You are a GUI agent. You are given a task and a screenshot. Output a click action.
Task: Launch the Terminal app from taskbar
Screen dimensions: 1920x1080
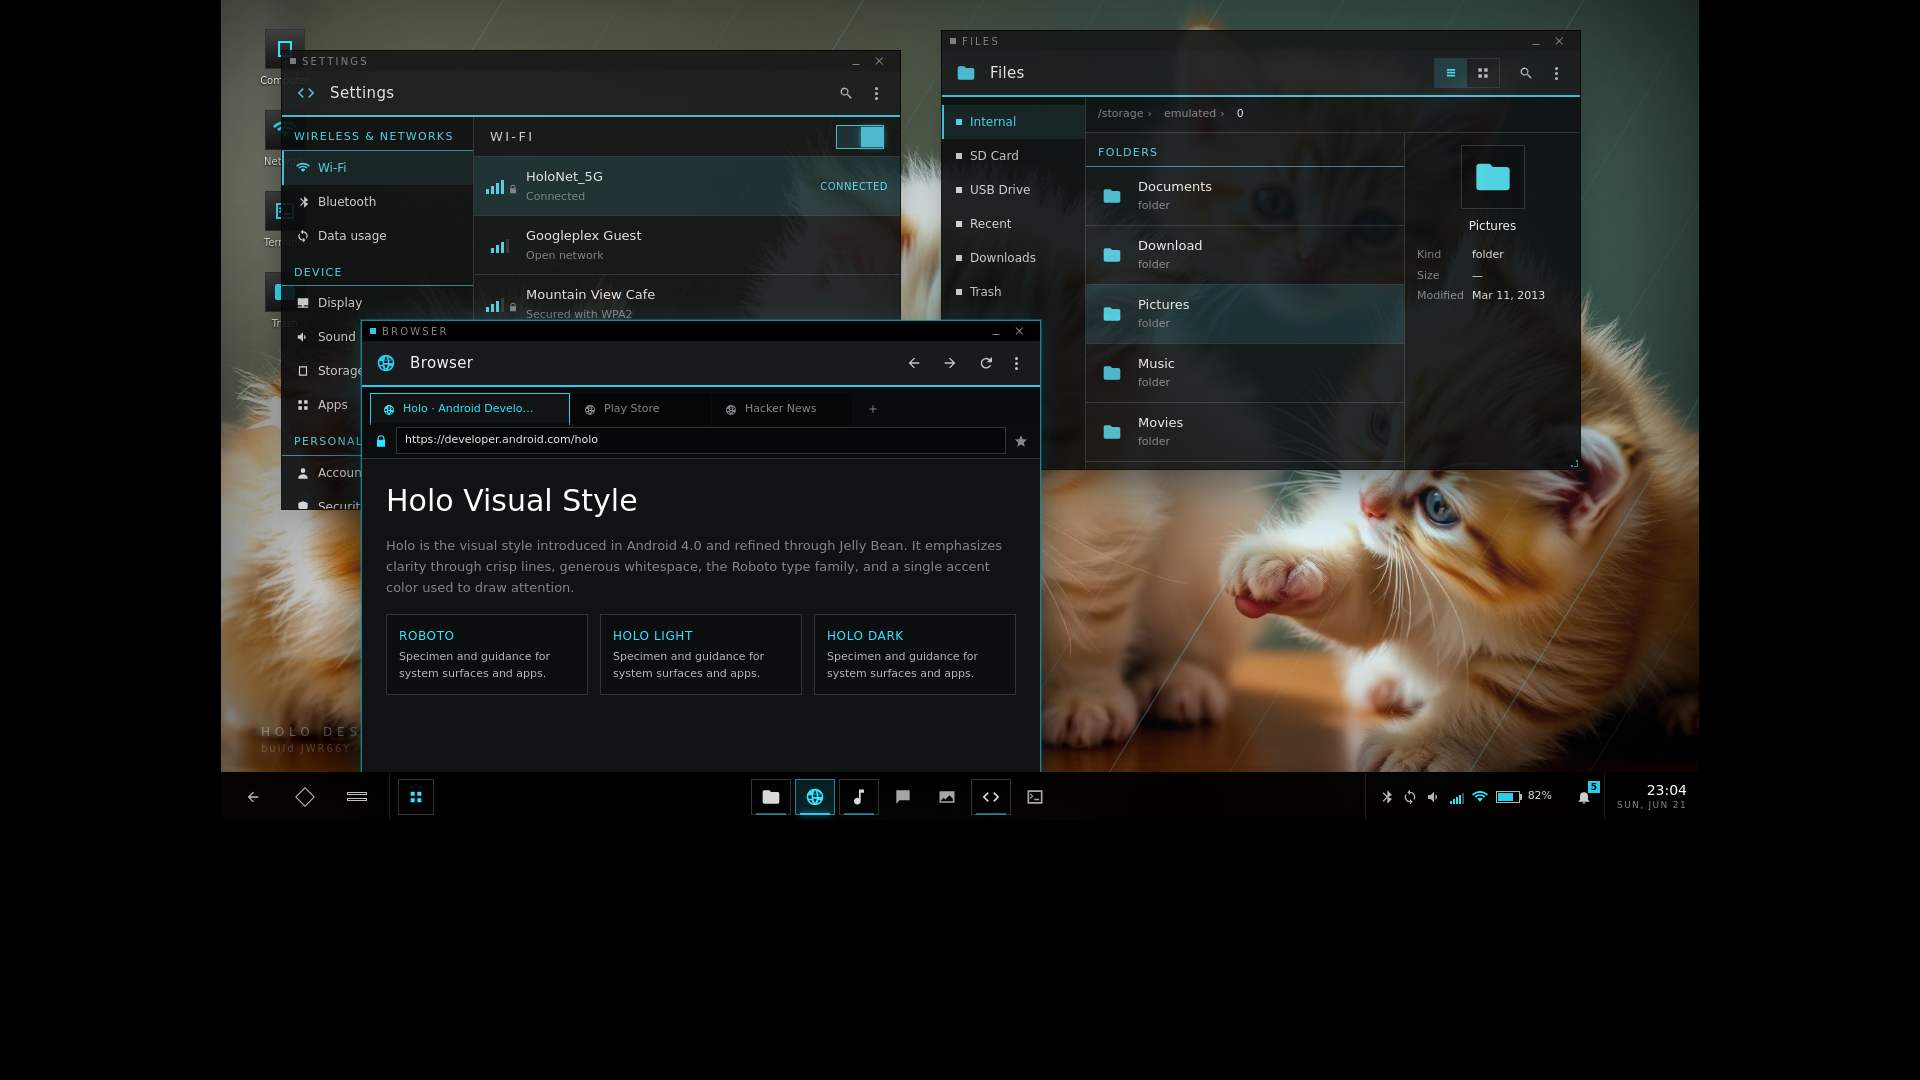tap(1035, 797)
